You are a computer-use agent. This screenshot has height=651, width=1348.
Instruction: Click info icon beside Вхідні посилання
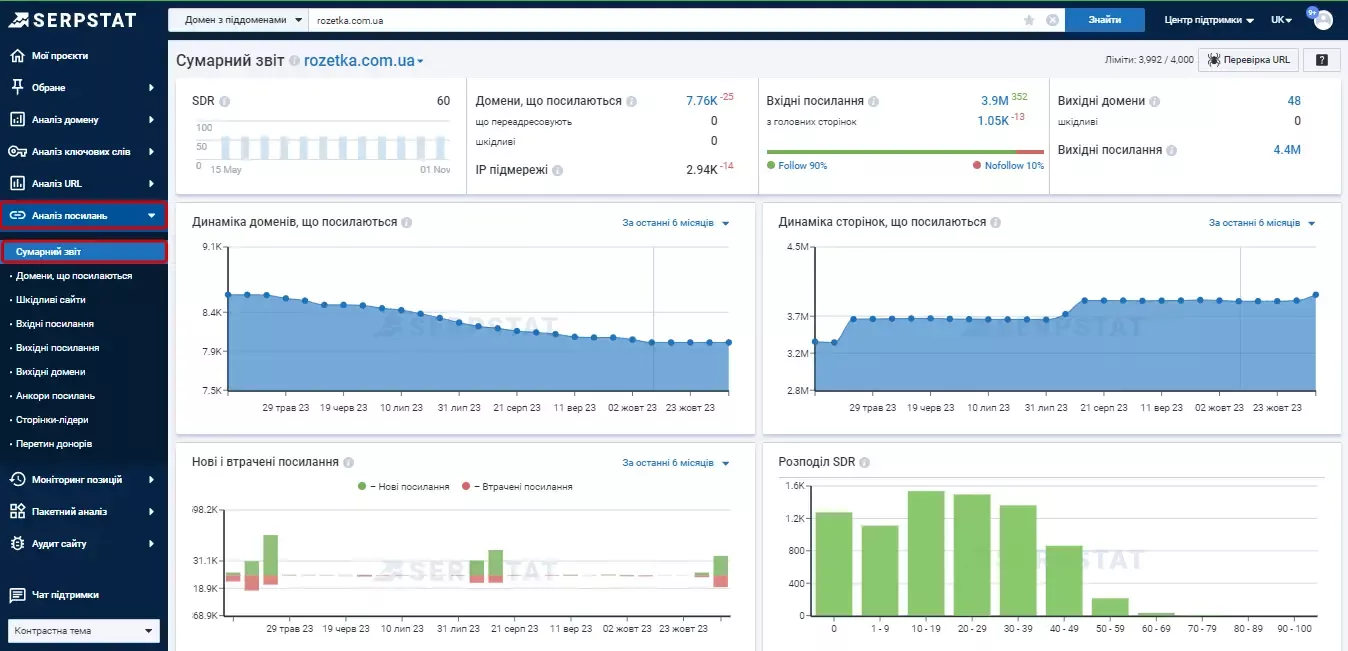coord(873,101)
